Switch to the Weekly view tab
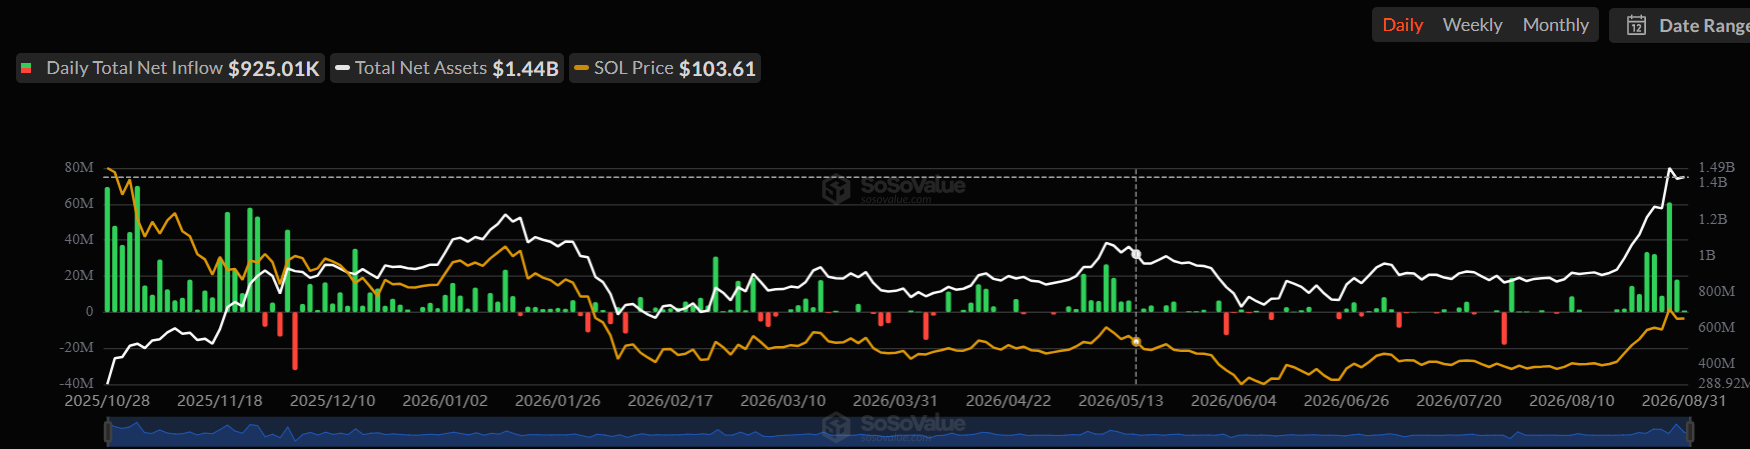This screenshot has height=449, width=1750. 1472,25
